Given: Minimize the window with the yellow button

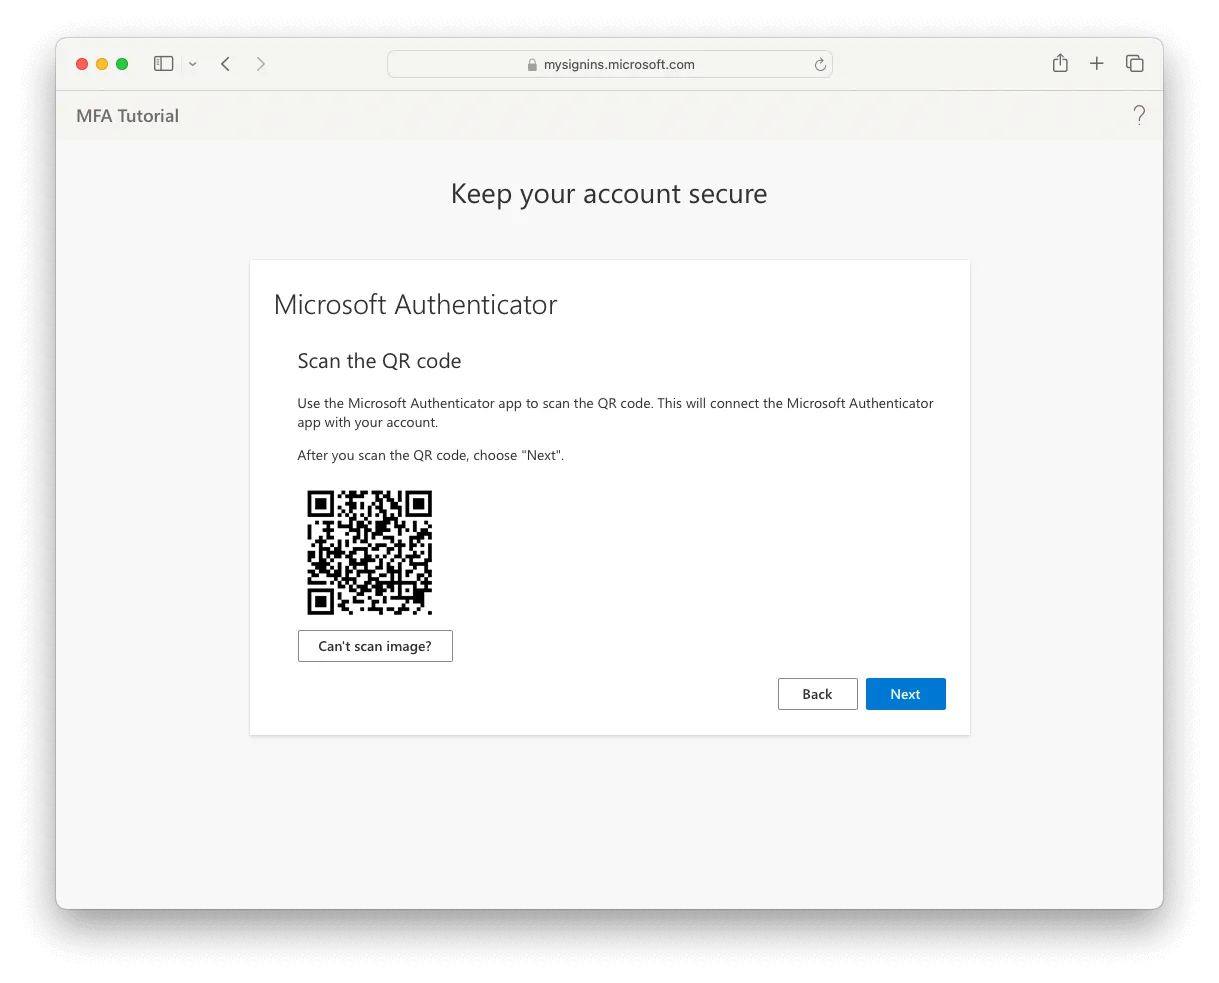Looking at the screenshot, I should pyautogui.click(x=102, y=64).
